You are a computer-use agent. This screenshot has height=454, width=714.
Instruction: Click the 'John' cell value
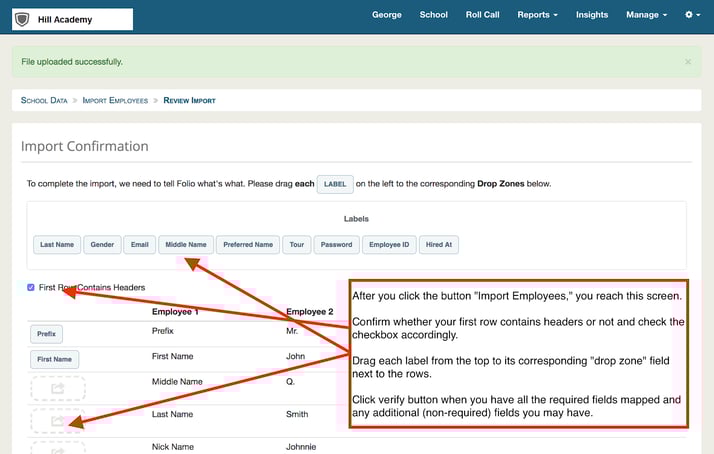(296, 356)
